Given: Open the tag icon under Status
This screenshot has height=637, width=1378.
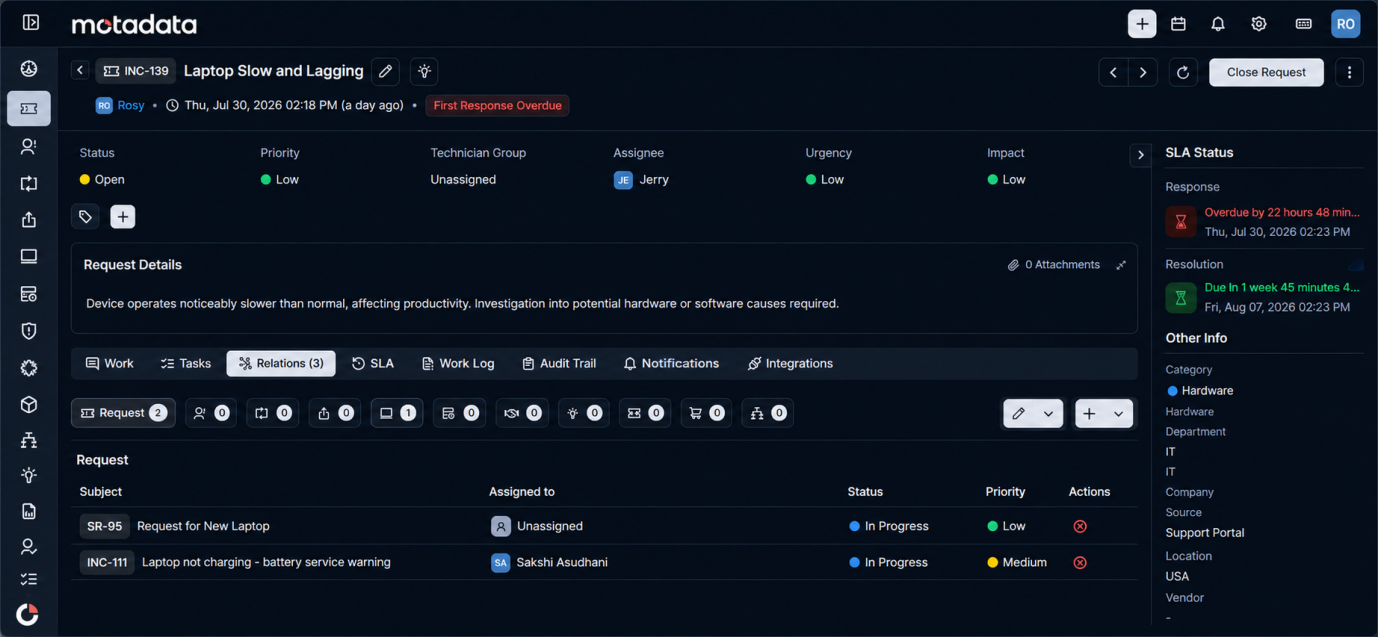Looking at the screenshot, I should [x=85, y=217].
